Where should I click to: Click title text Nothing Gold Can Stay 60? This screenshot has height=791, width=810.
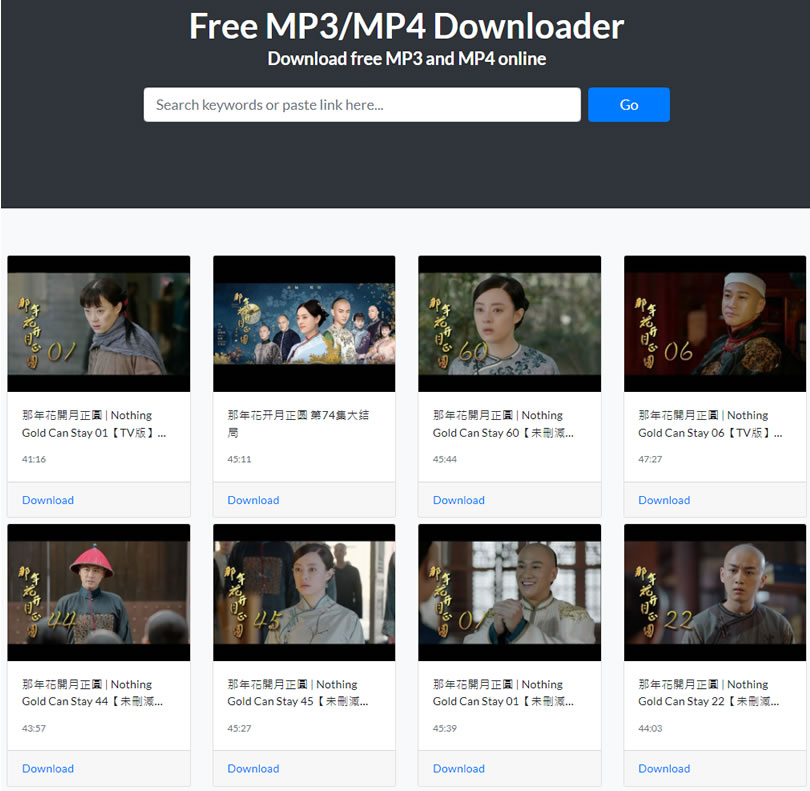(503, 424)
